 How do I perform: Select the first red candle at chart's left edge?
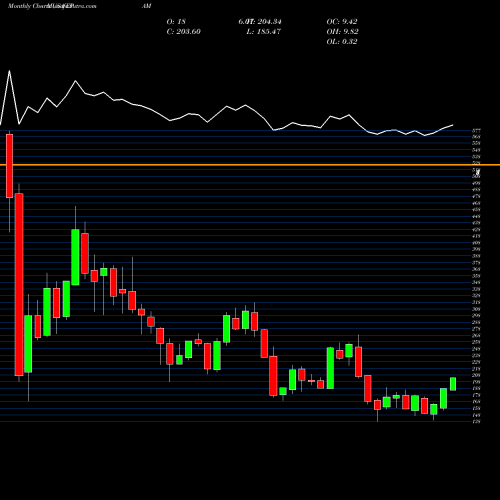[9, 166]
